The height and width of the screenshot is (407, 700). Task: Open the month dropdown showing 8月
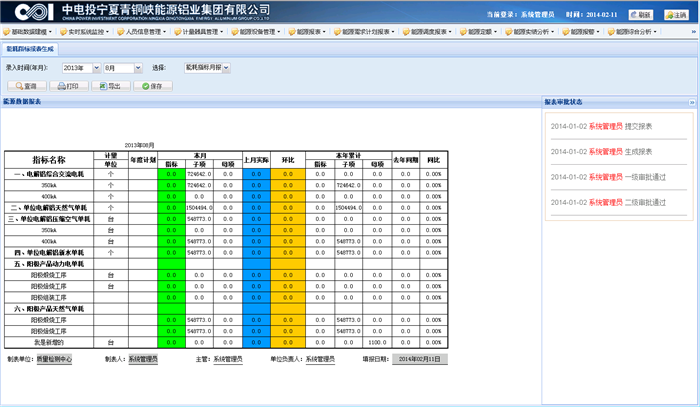point(122,67)
